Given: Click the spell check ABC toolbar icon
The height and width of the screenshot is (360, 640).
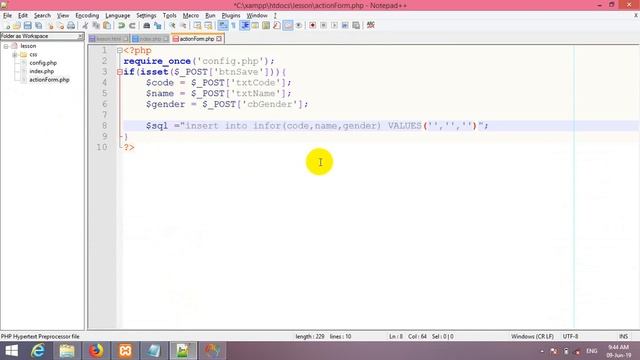Looking at the screenshot, I should [371, 25].
